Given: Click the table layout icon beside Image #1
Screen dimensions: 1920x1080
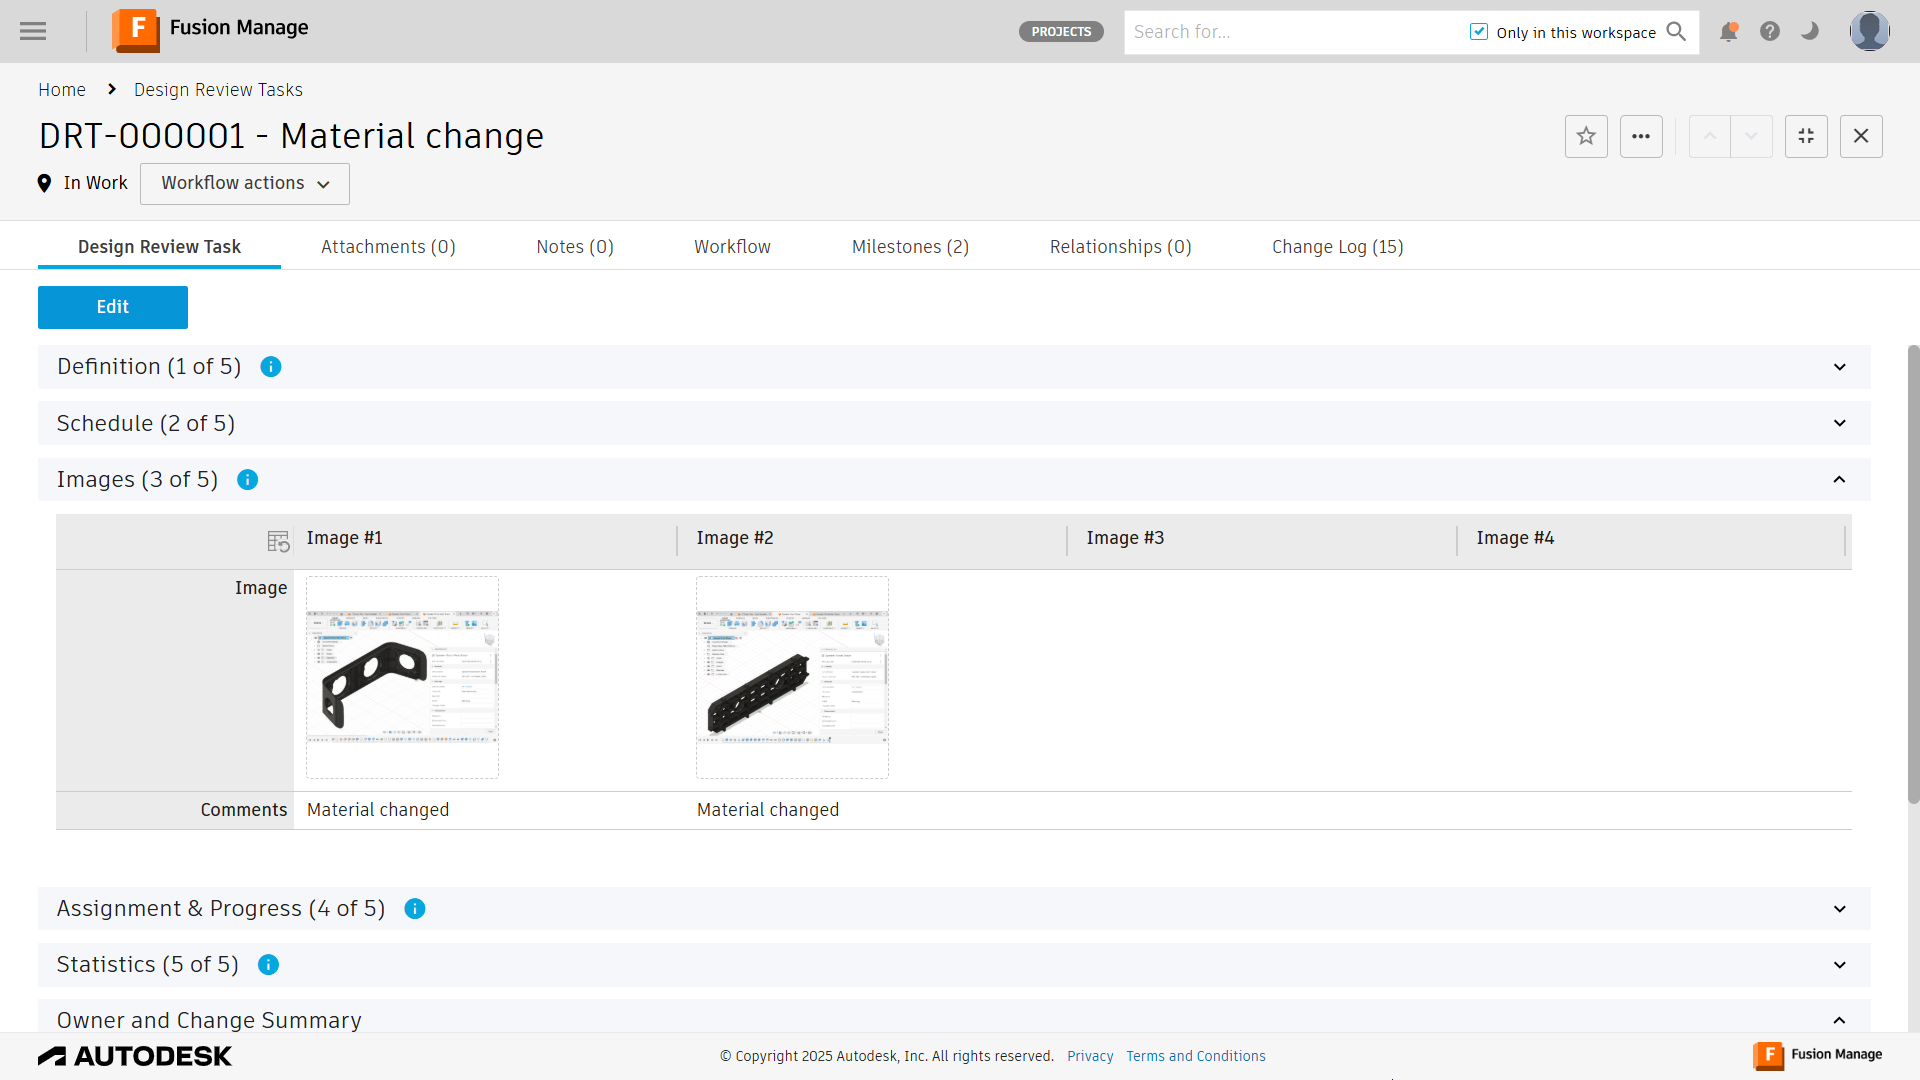Looking at the screenshot, I should point(278,541).
